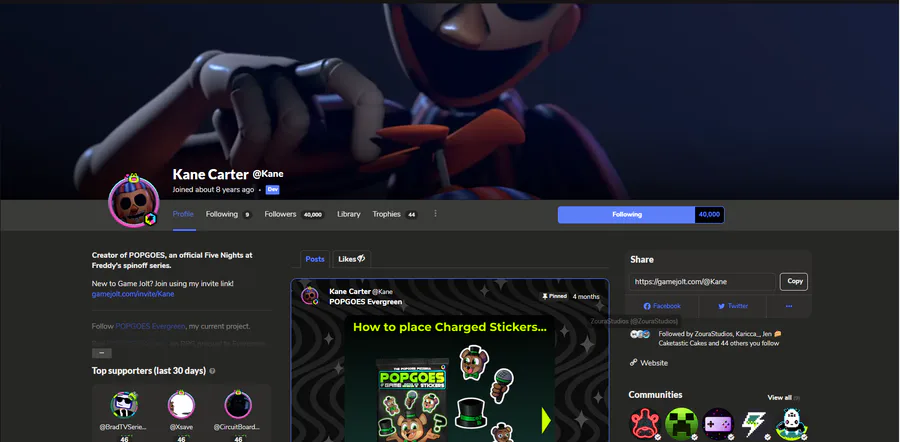Open POPGOES Evergreen from the pinned post header
The height and width of the screenshot is (442, 900).
365,302
